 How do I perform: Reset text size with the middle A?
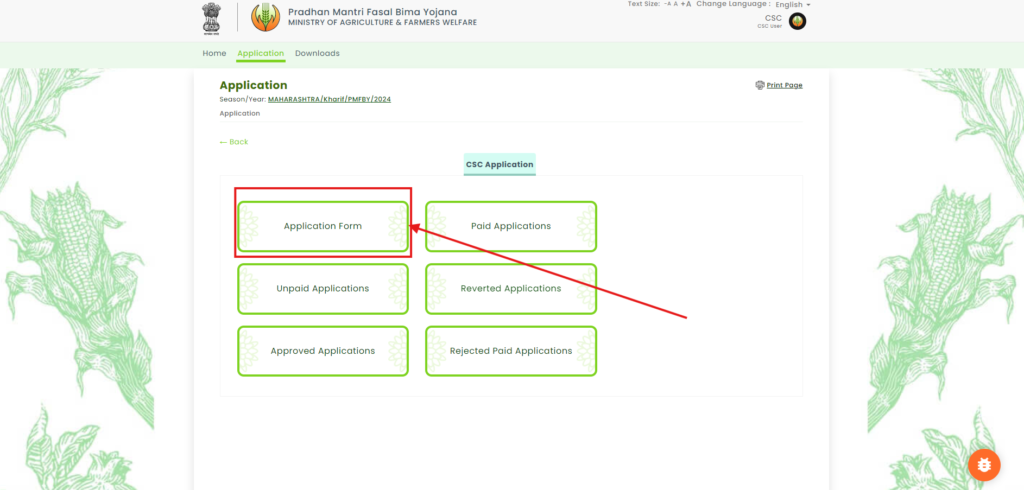pos(676,4)
